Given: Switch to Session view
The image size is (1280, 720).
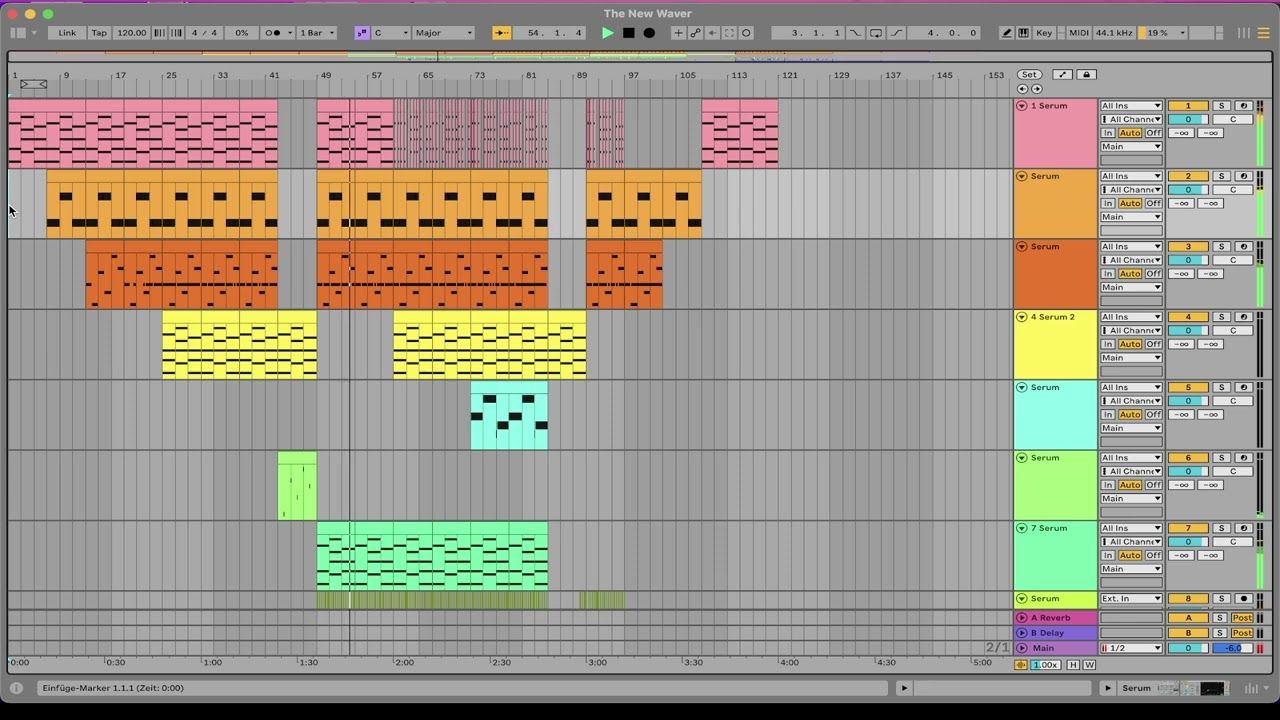Looking at the screenshot, I should tap(1243, 33).
